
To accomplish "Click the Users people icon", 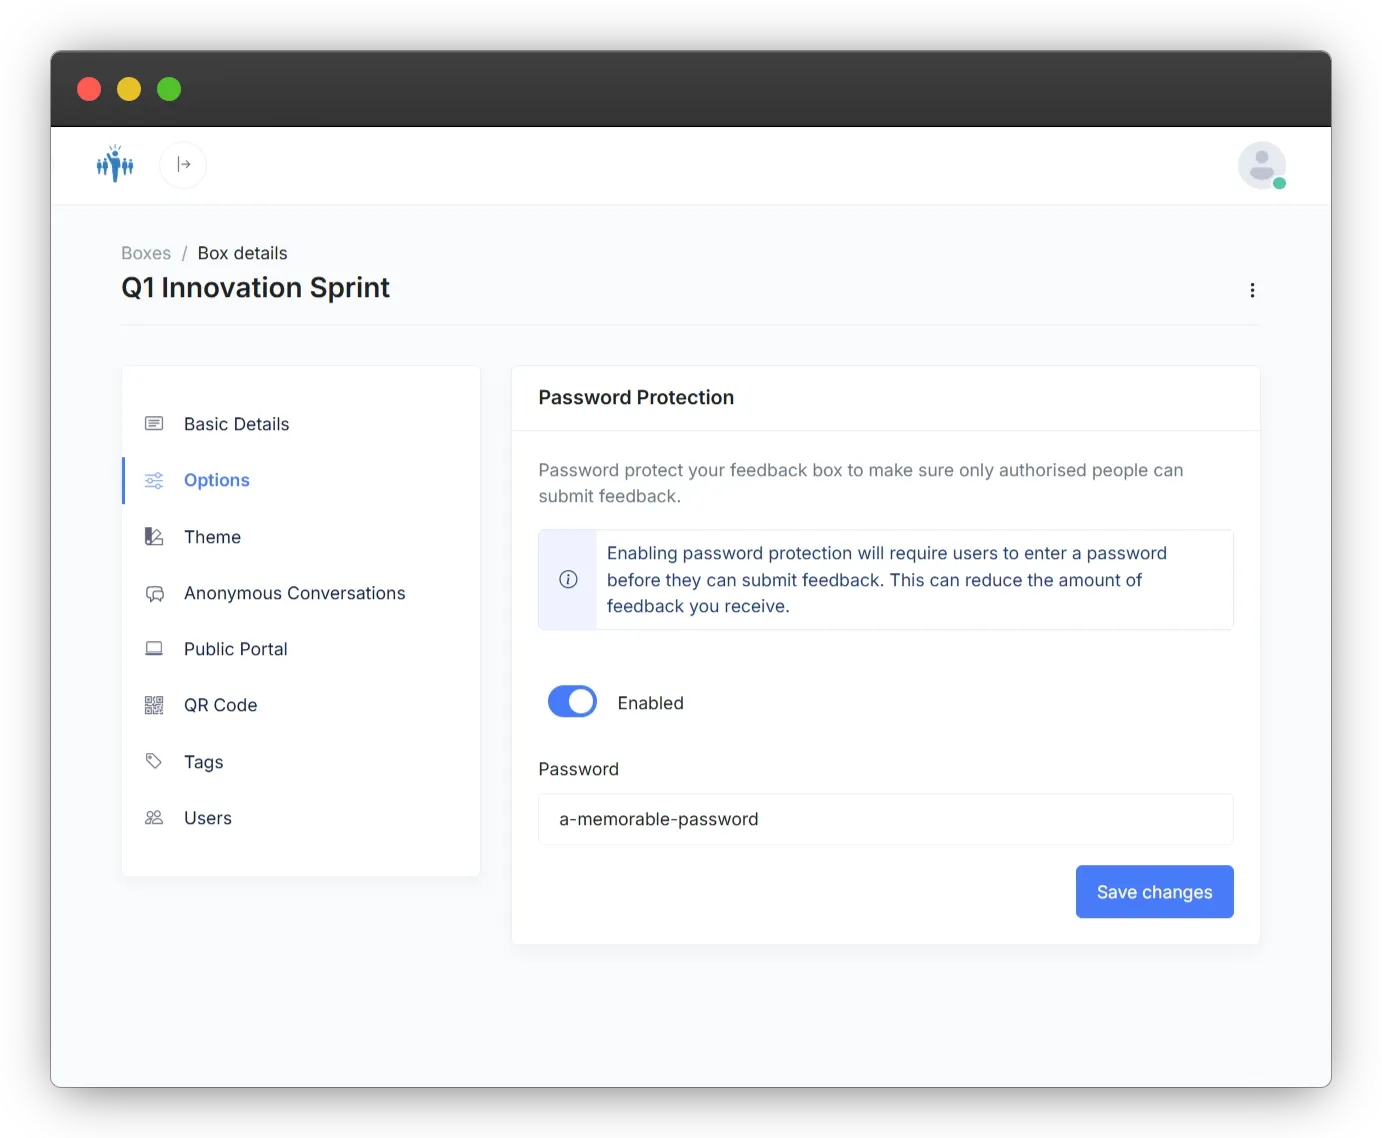I will (x=154, y=818).
